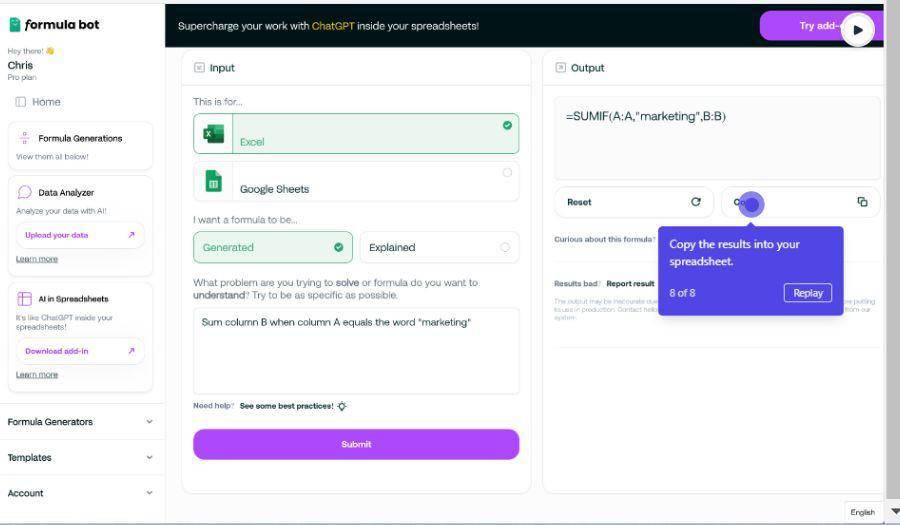This screenshot has height=525, width=900.
Task: Open the AI in Spreadsheets card title
Action: click(x=73, y=299)
